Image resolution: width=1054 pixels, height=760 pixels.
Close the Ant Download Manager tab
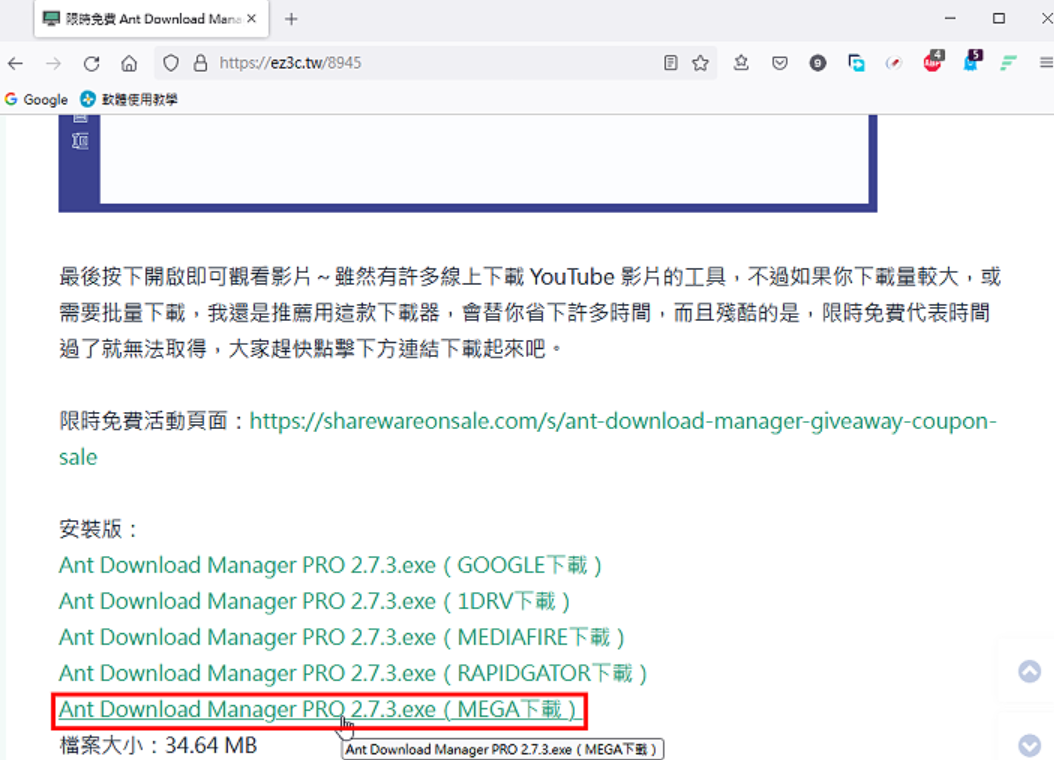(x=251, y=19)
